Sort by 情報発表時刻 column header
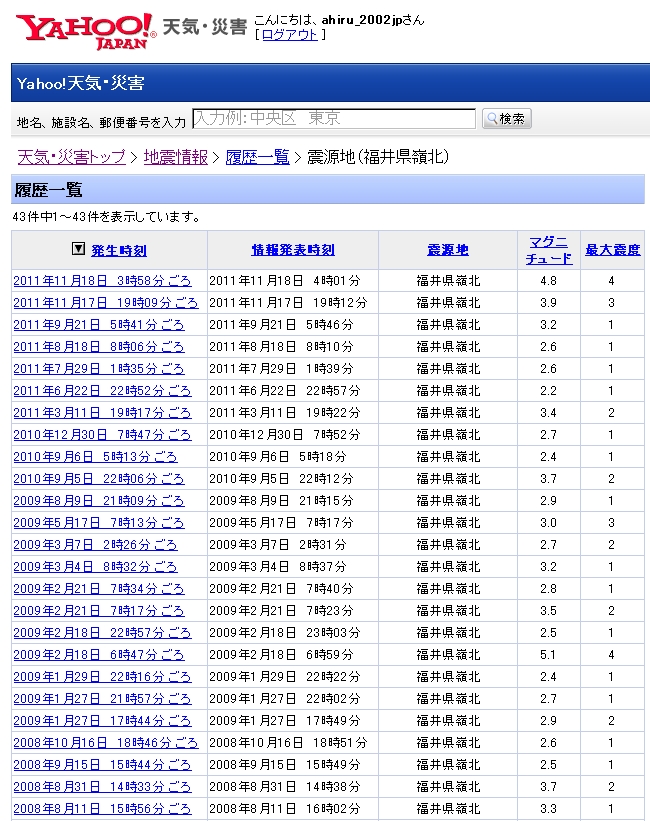The image size is (650, 821). coord(293,250)
